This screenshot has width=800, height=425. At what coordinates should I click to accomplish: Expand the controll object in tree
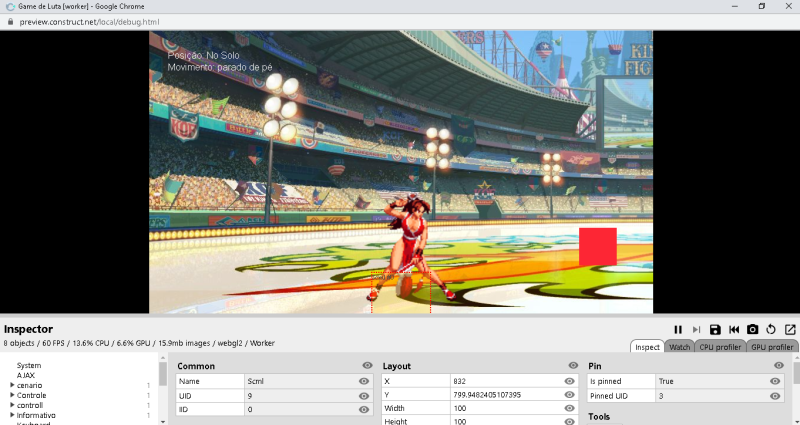12,405
